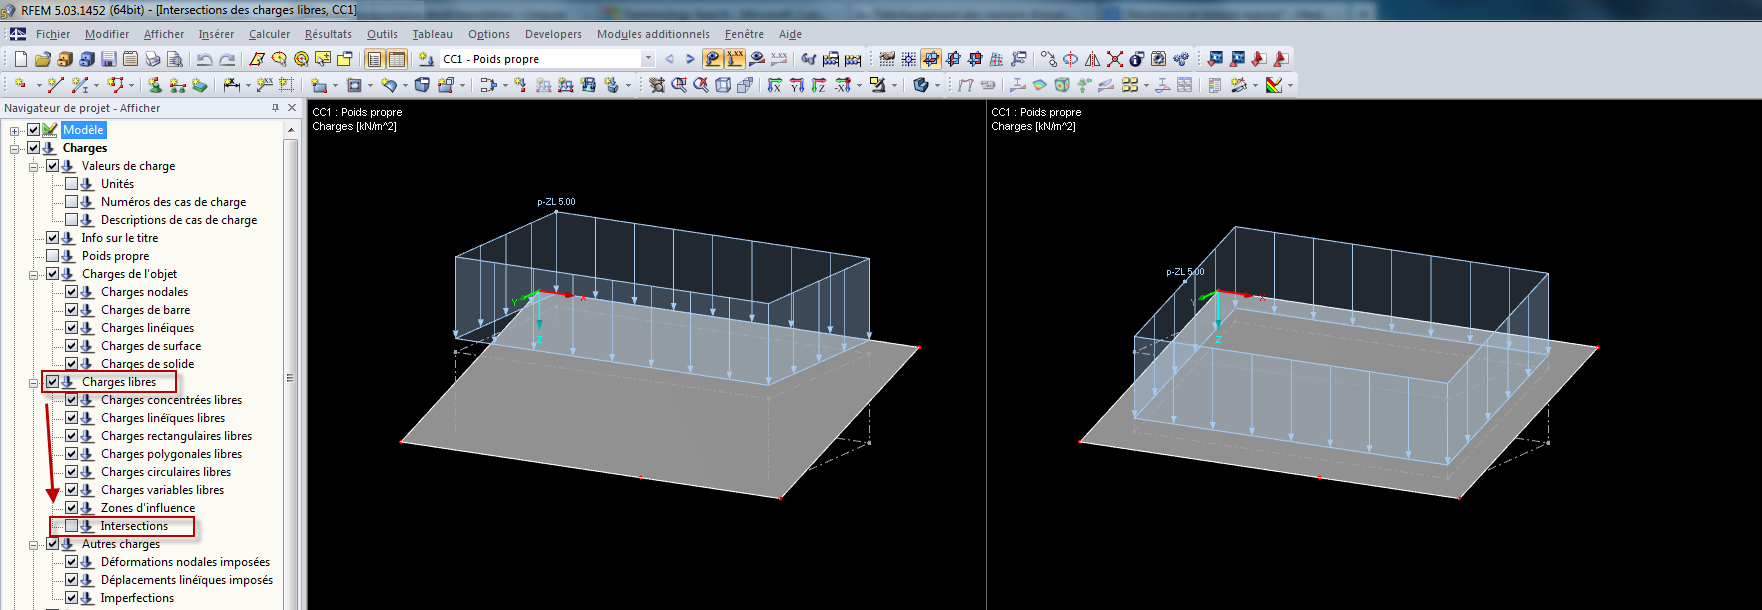The image size is (1762, 610).
Task: Click the zoom window magnifier icon
Action: (x=679, y=85)
